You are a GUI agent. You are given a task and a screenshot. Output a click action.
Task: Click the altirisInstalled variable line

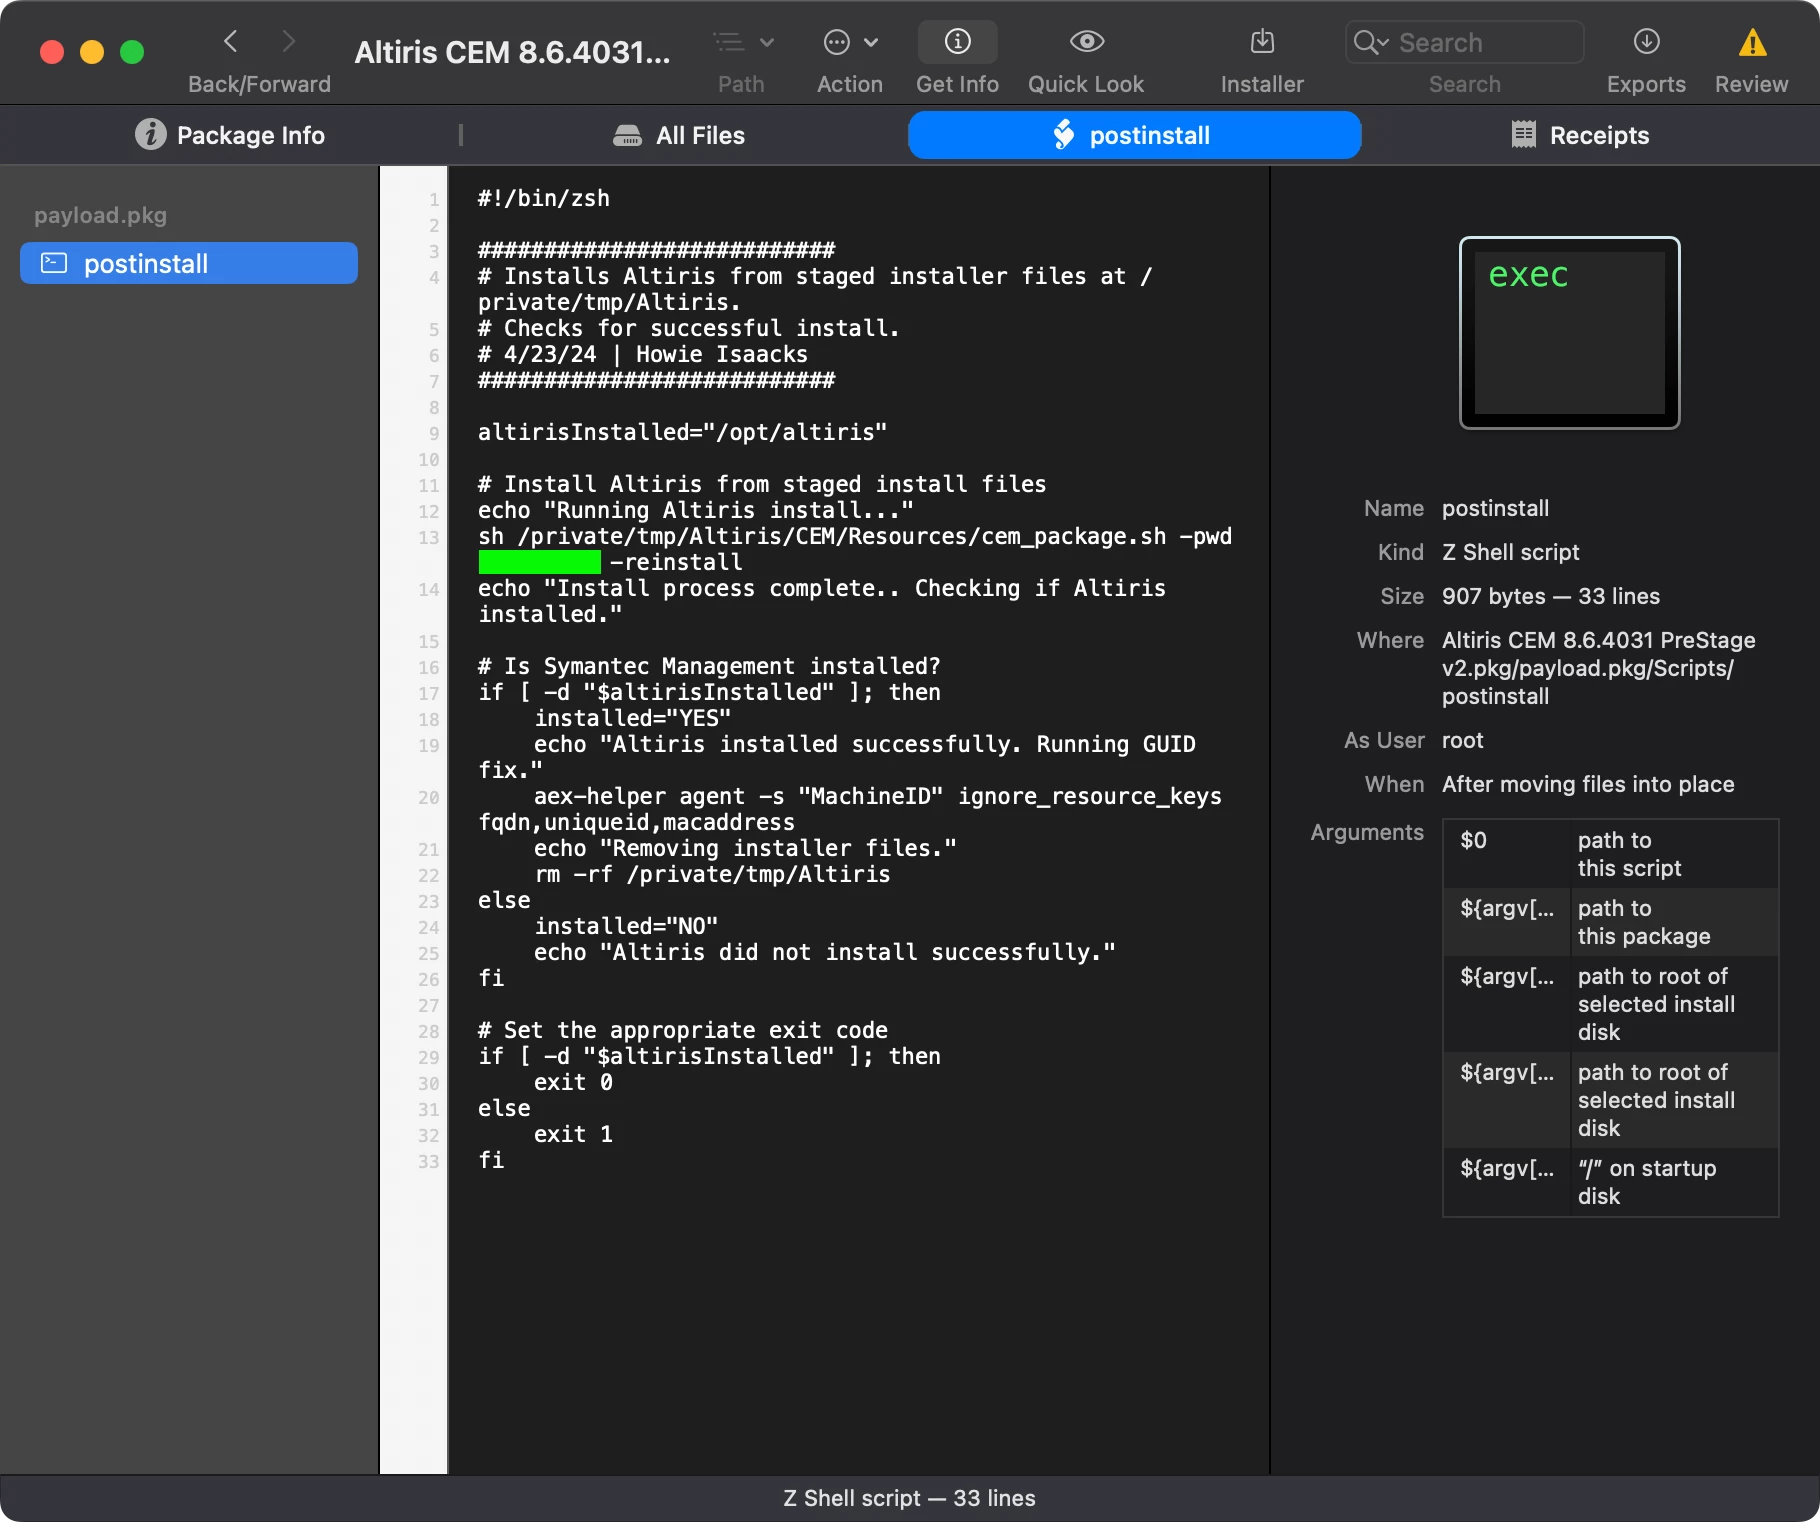[683, 432]
